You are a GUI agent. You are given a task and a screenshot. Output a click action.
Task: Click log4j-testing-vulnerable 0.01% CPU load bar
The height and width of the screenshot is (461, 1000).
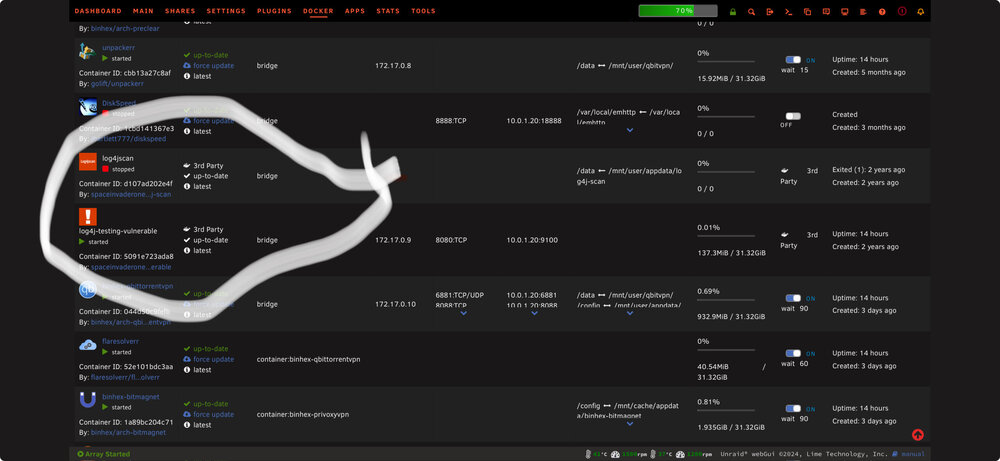(x=726, y=236)
